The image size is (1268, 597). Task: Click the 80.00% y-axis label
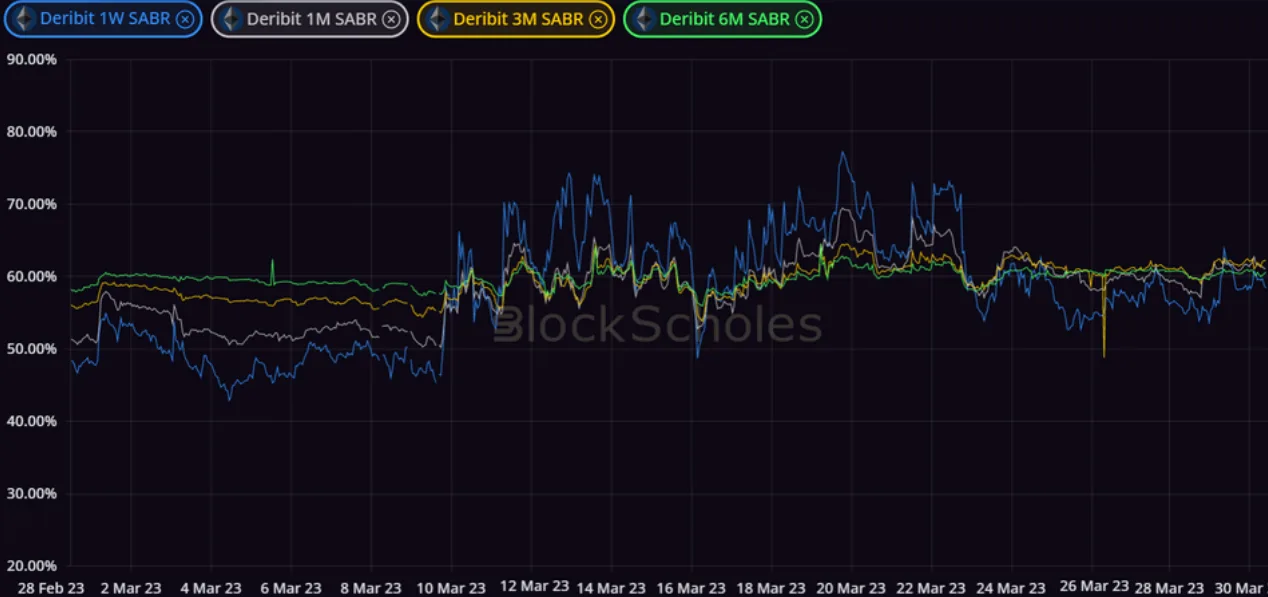[31, 131]
